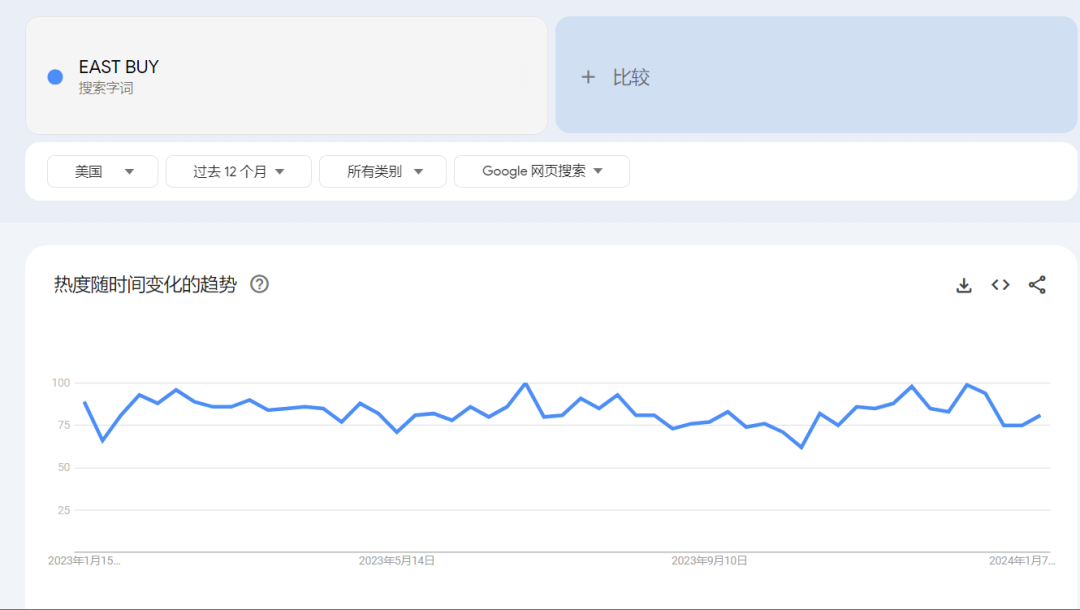Download the trend data as CSV

pos(964,285)
